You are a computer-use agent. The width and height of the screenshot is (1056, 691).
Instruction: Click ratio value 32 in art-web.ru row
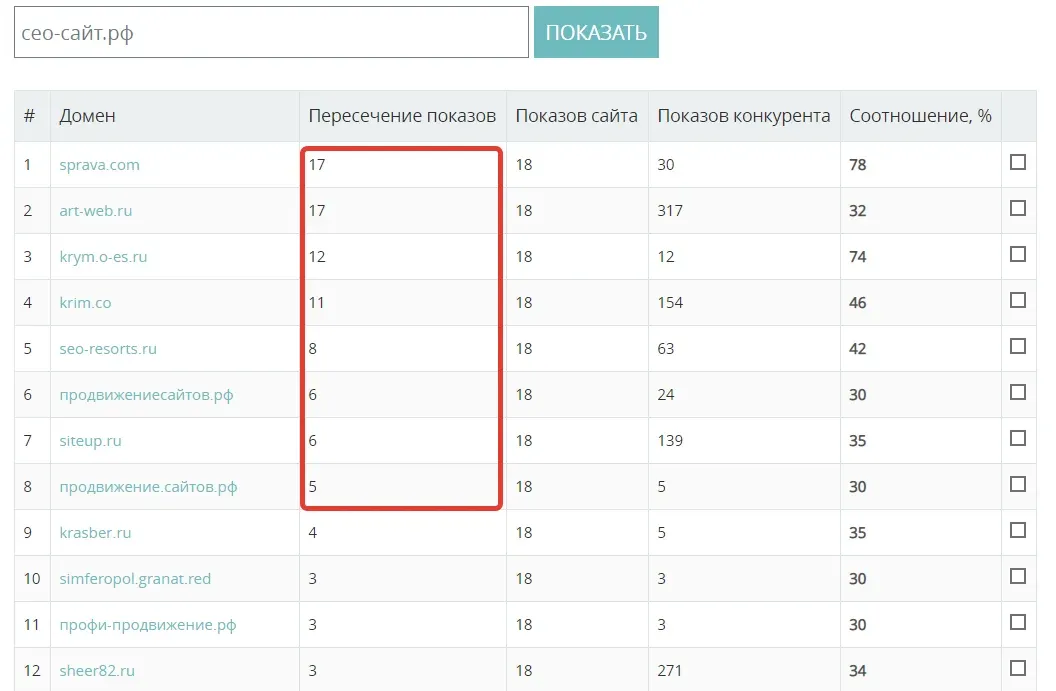(x=857, y=211)
